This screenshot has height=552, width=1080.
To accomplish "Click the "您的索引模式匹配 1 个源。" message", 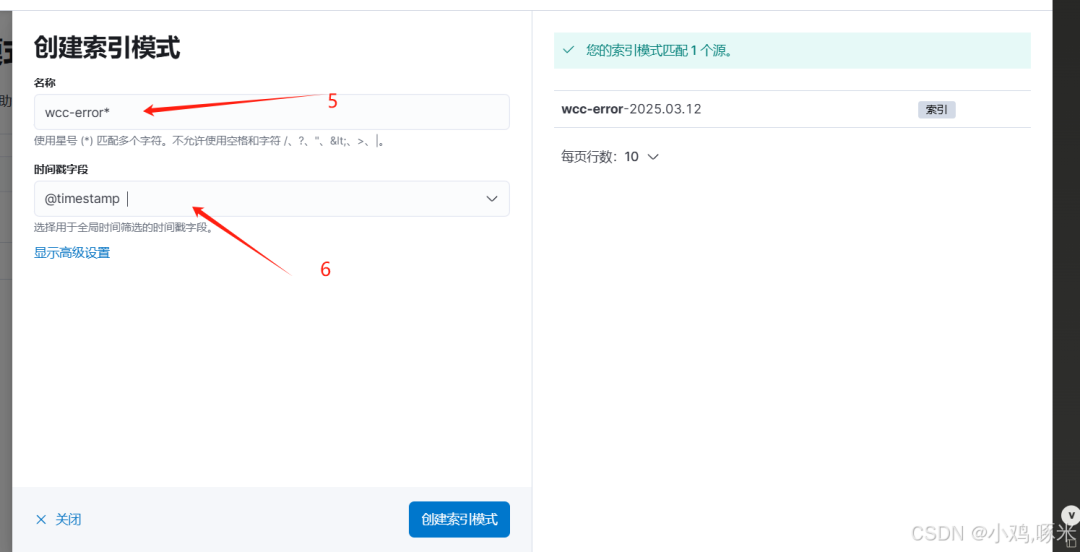I will [658, 50].
